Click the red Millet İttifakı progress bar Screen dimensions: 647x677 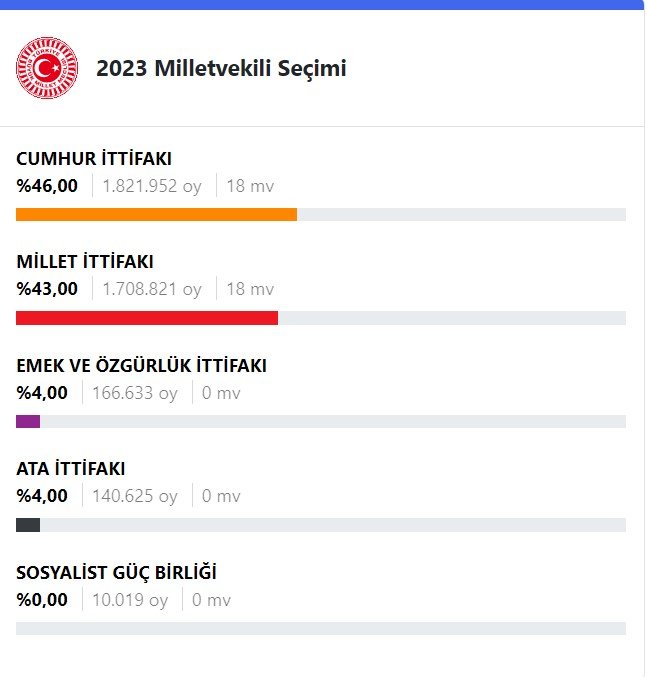146,318
